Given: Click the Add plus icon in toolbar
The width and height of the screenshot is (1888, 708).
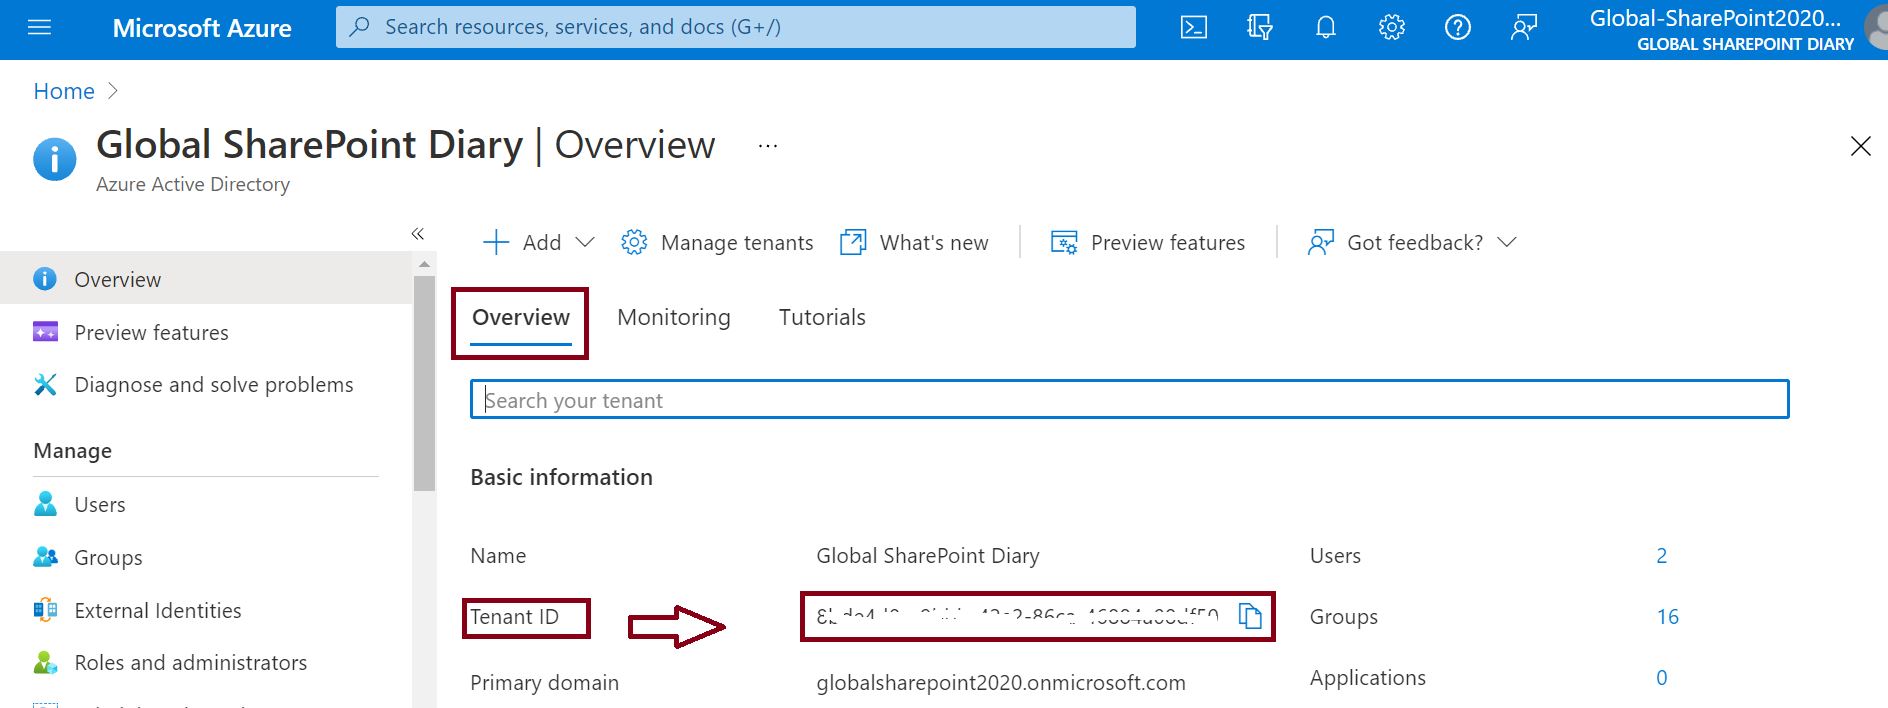Looking at the screenshot, I should click(496, 242).
